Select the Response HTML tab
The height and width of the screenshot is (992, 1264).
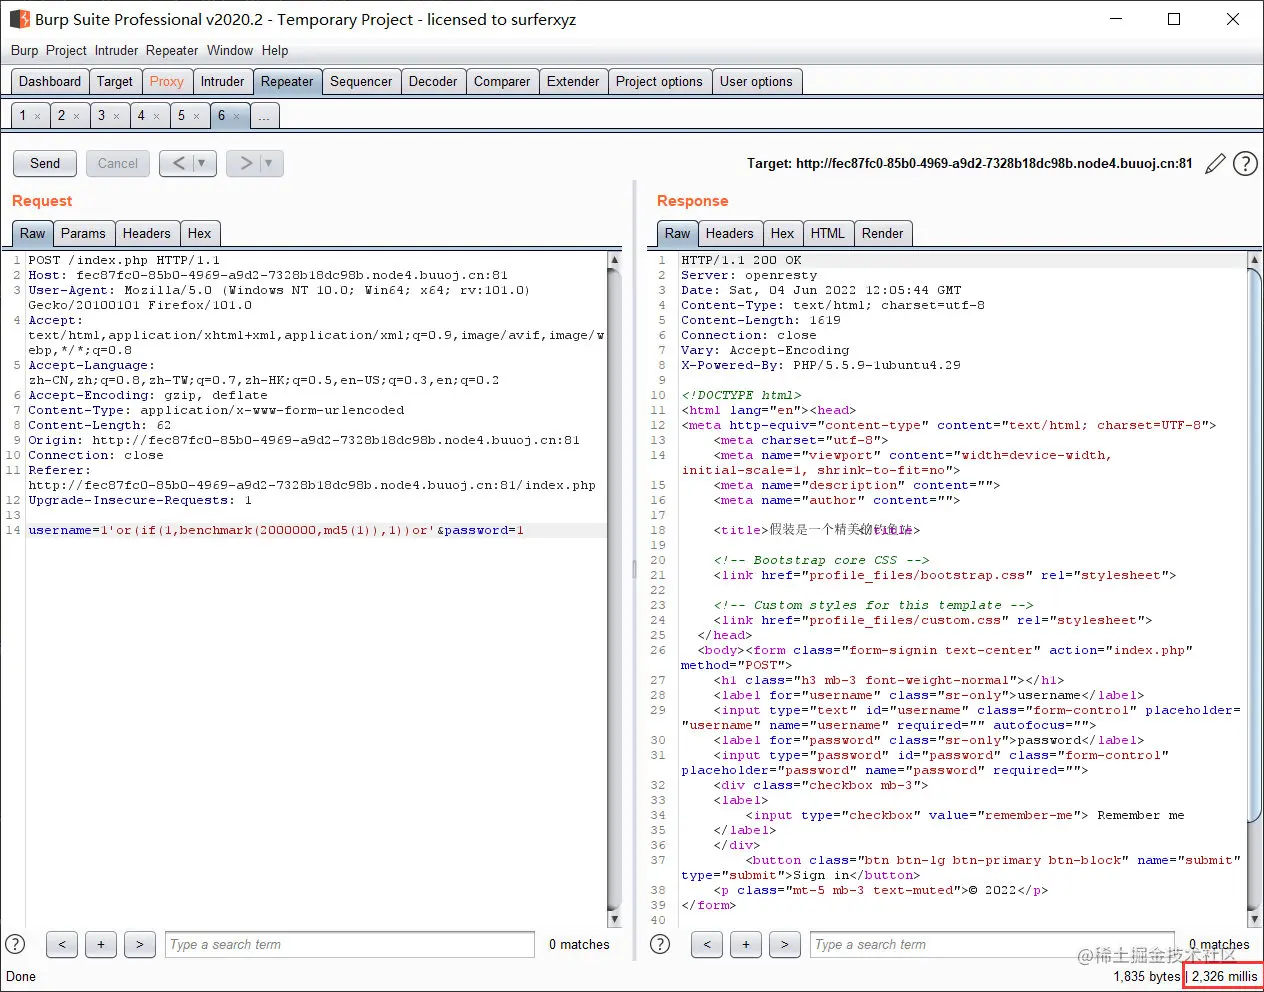pos(827,233)
